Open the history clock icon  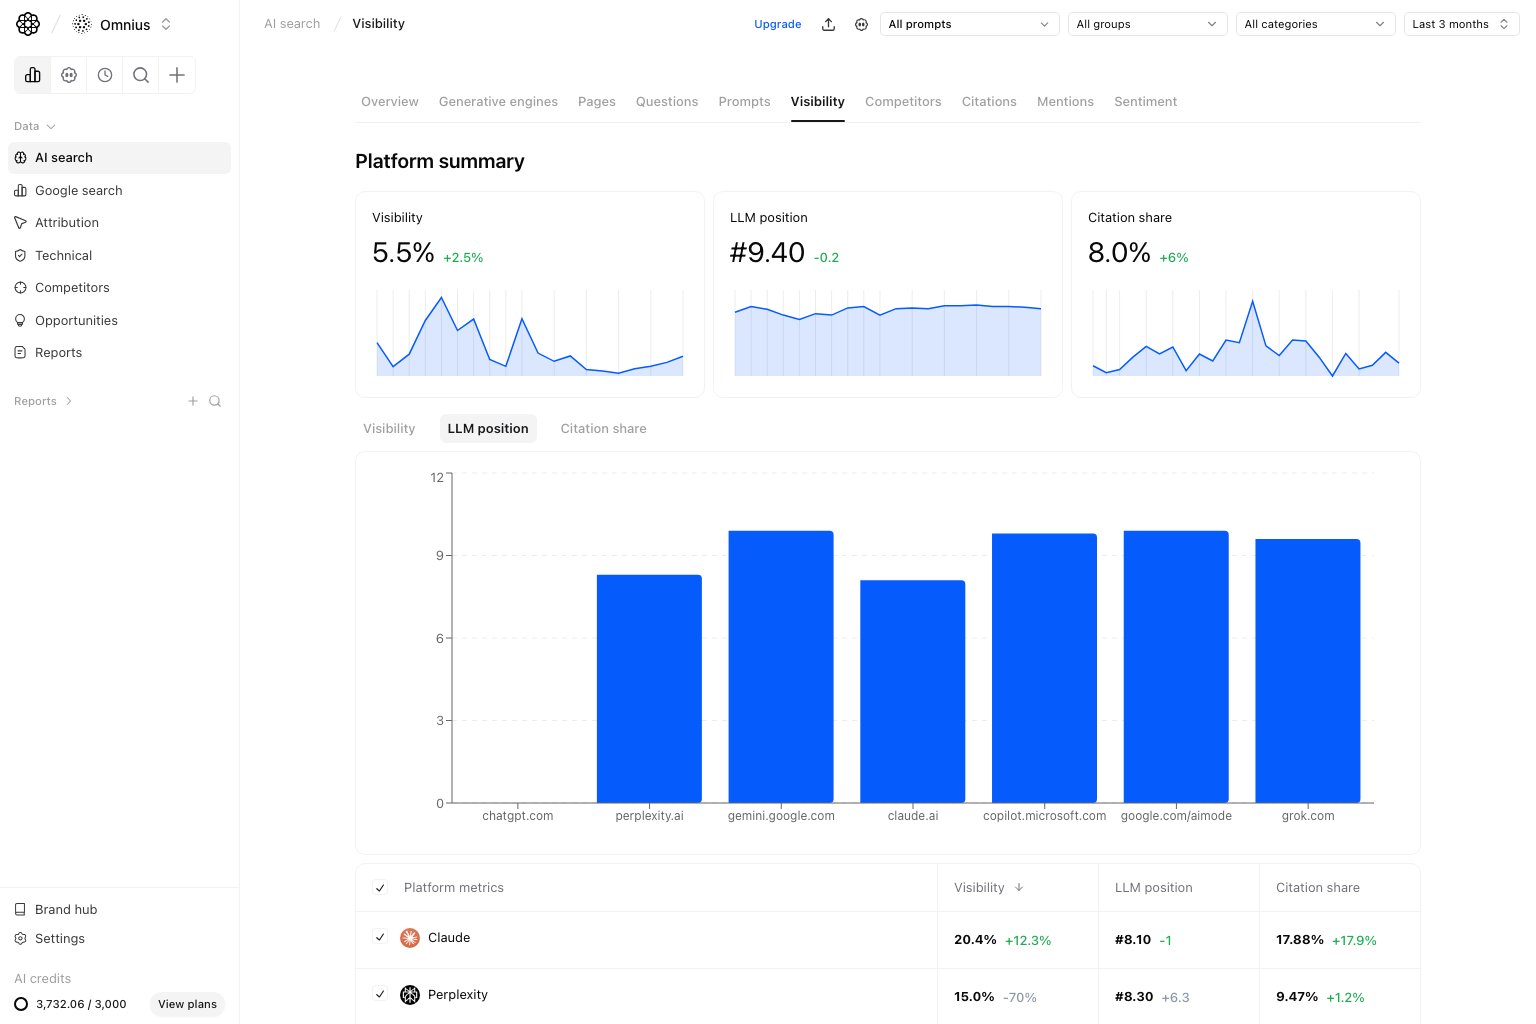105,75
